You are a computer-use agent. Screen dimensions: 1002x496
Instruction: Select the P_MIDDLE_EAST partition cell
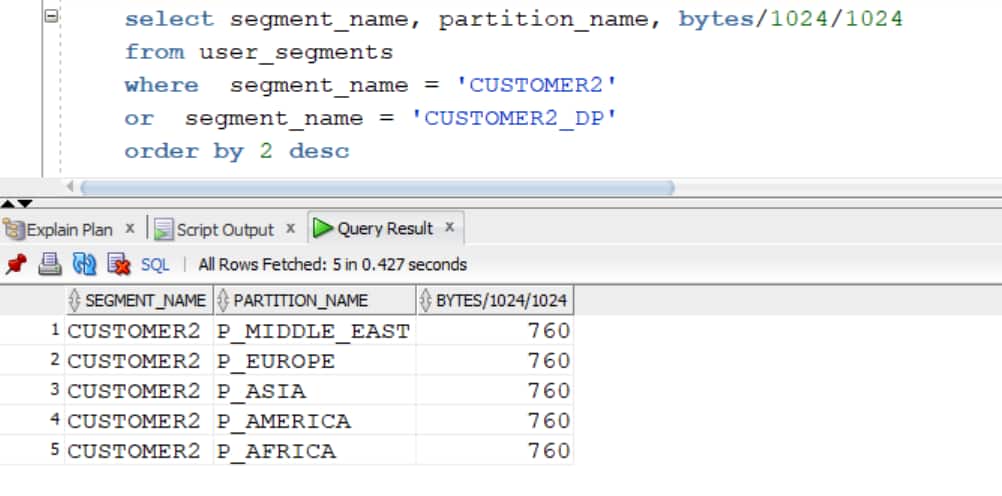coord(314,330)
